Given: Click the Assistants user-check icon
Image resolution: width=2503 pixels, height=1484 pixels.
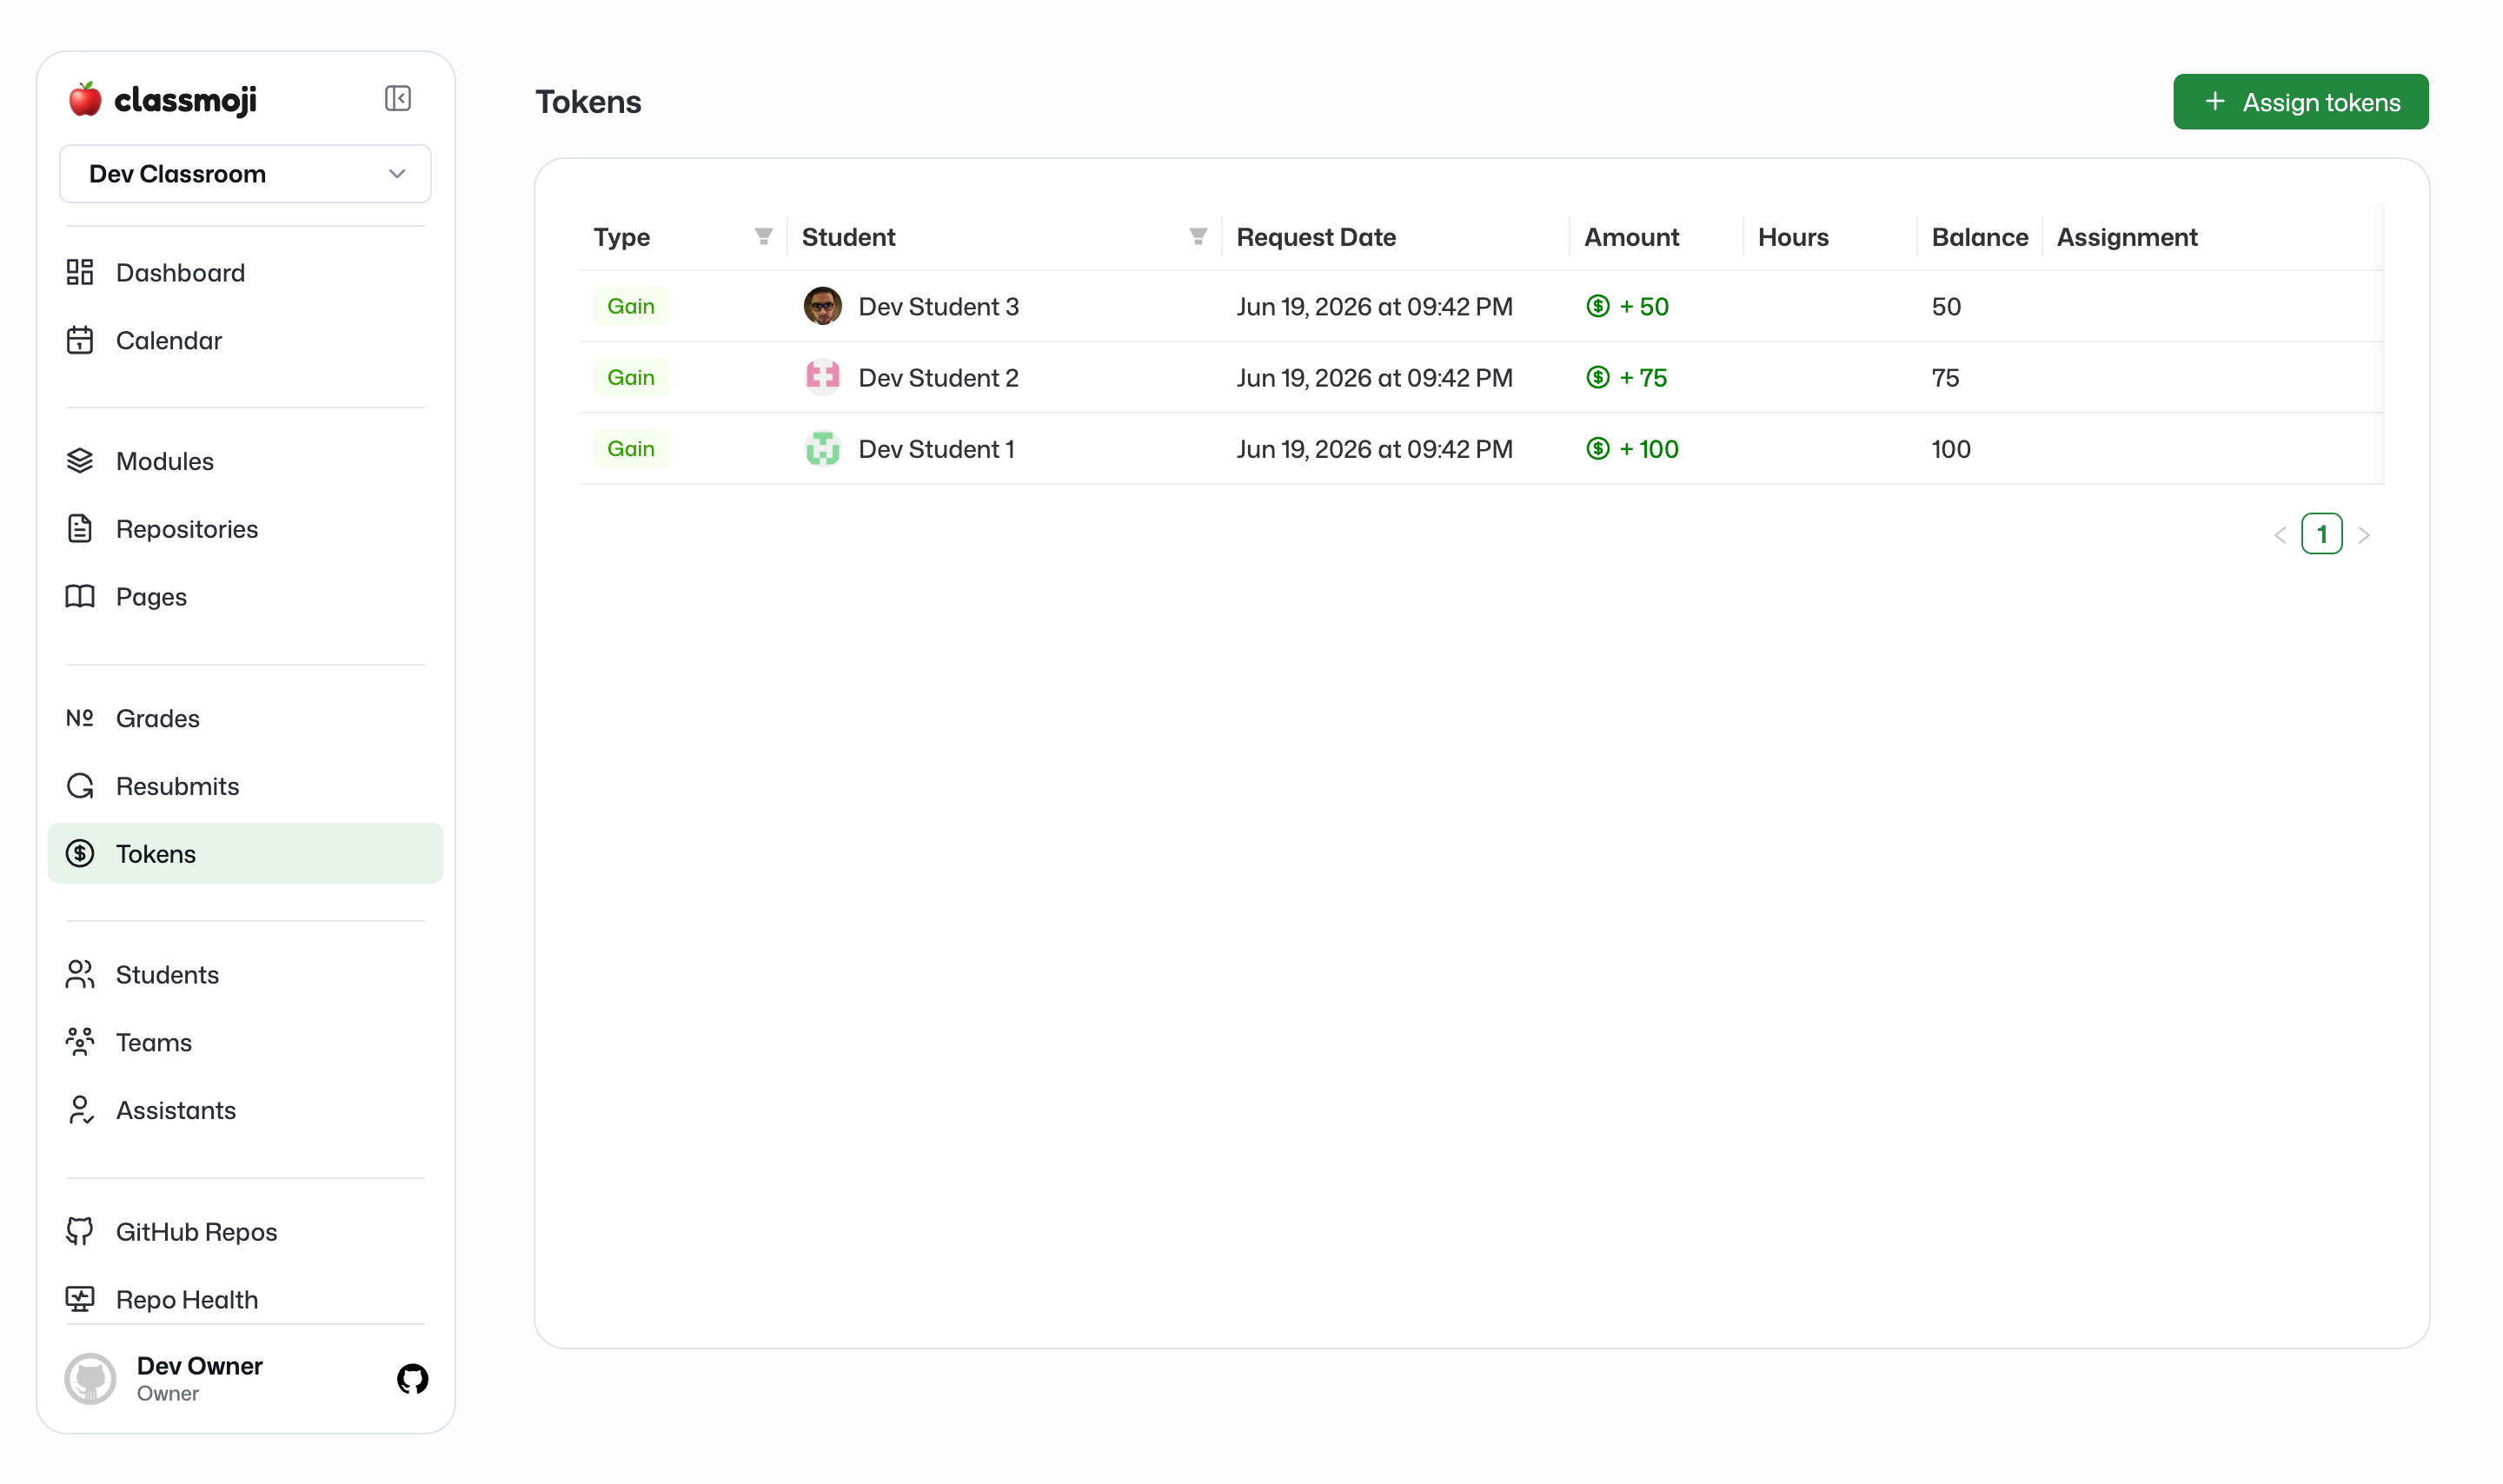Looking at the screenshot, I should (x=80, y=1110).
